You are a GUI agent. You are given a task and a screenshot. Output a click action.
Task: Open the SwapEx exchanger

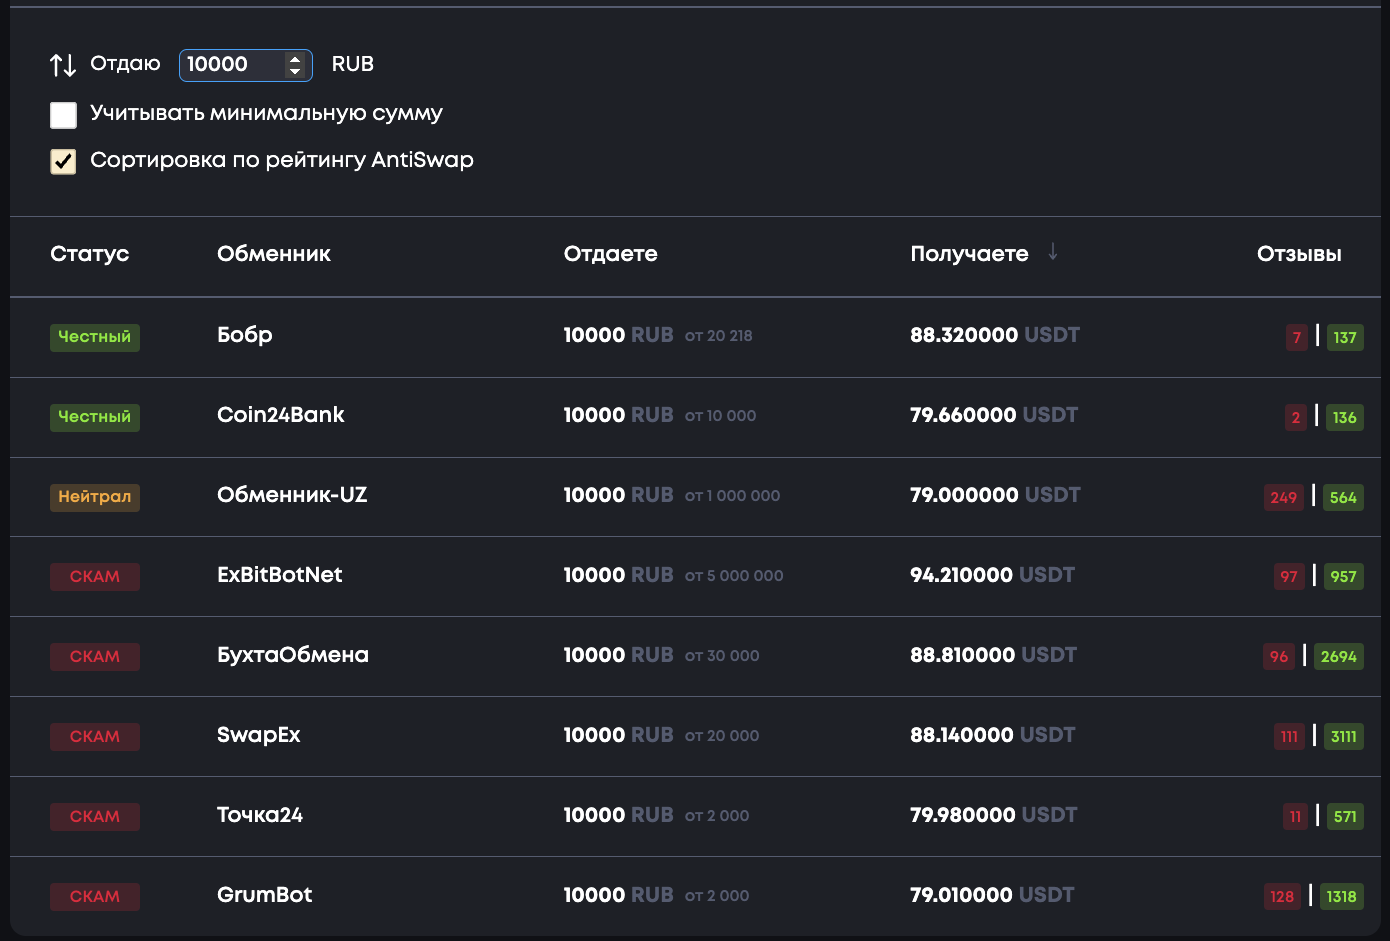[259, 735]
